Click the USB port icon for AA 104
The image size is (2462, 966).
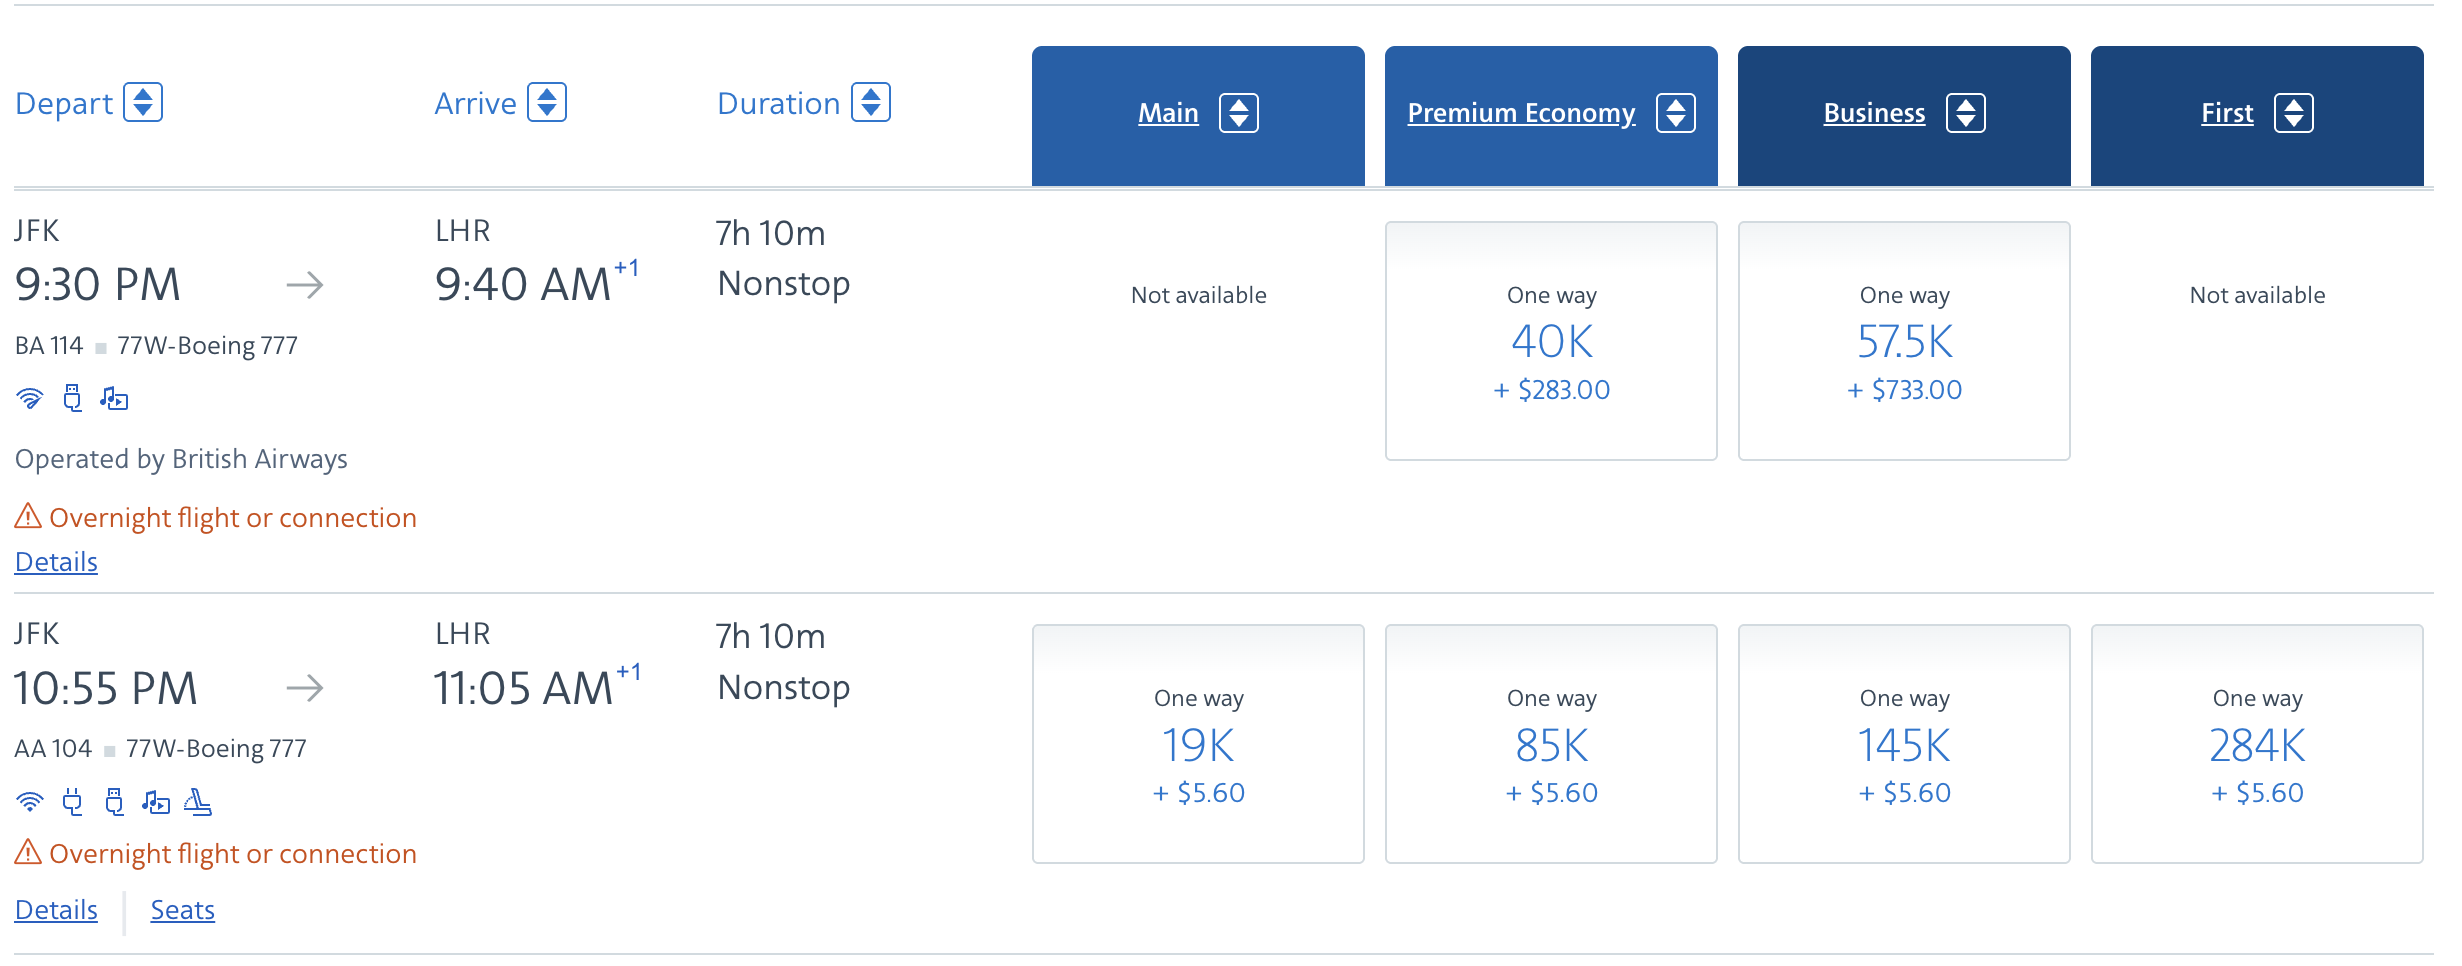pyautogui.click(x=115, y=802)
